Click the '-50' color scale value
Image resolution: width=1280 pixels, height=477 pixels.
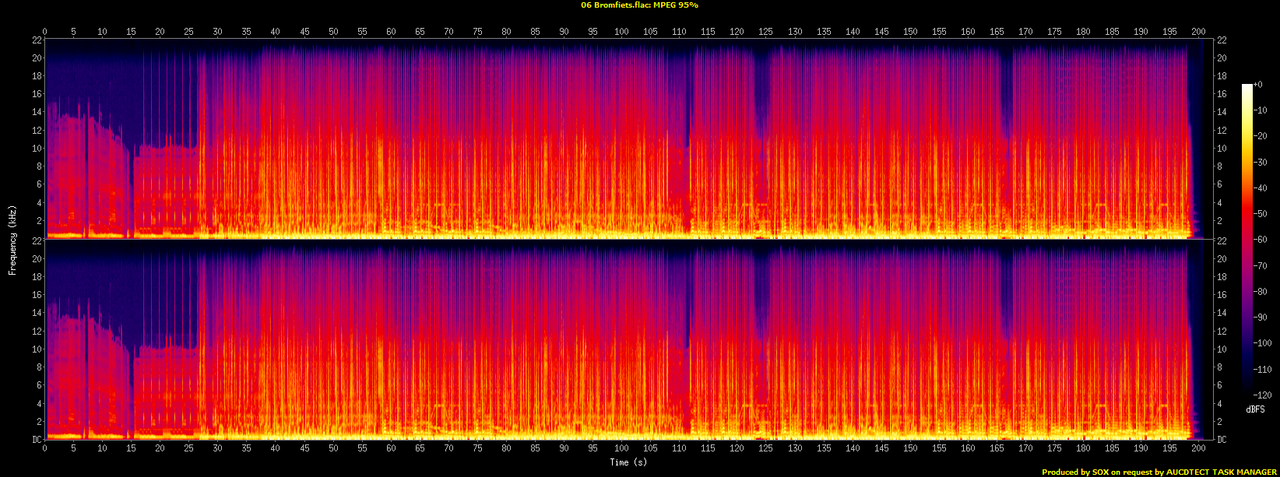point(1262,213)
